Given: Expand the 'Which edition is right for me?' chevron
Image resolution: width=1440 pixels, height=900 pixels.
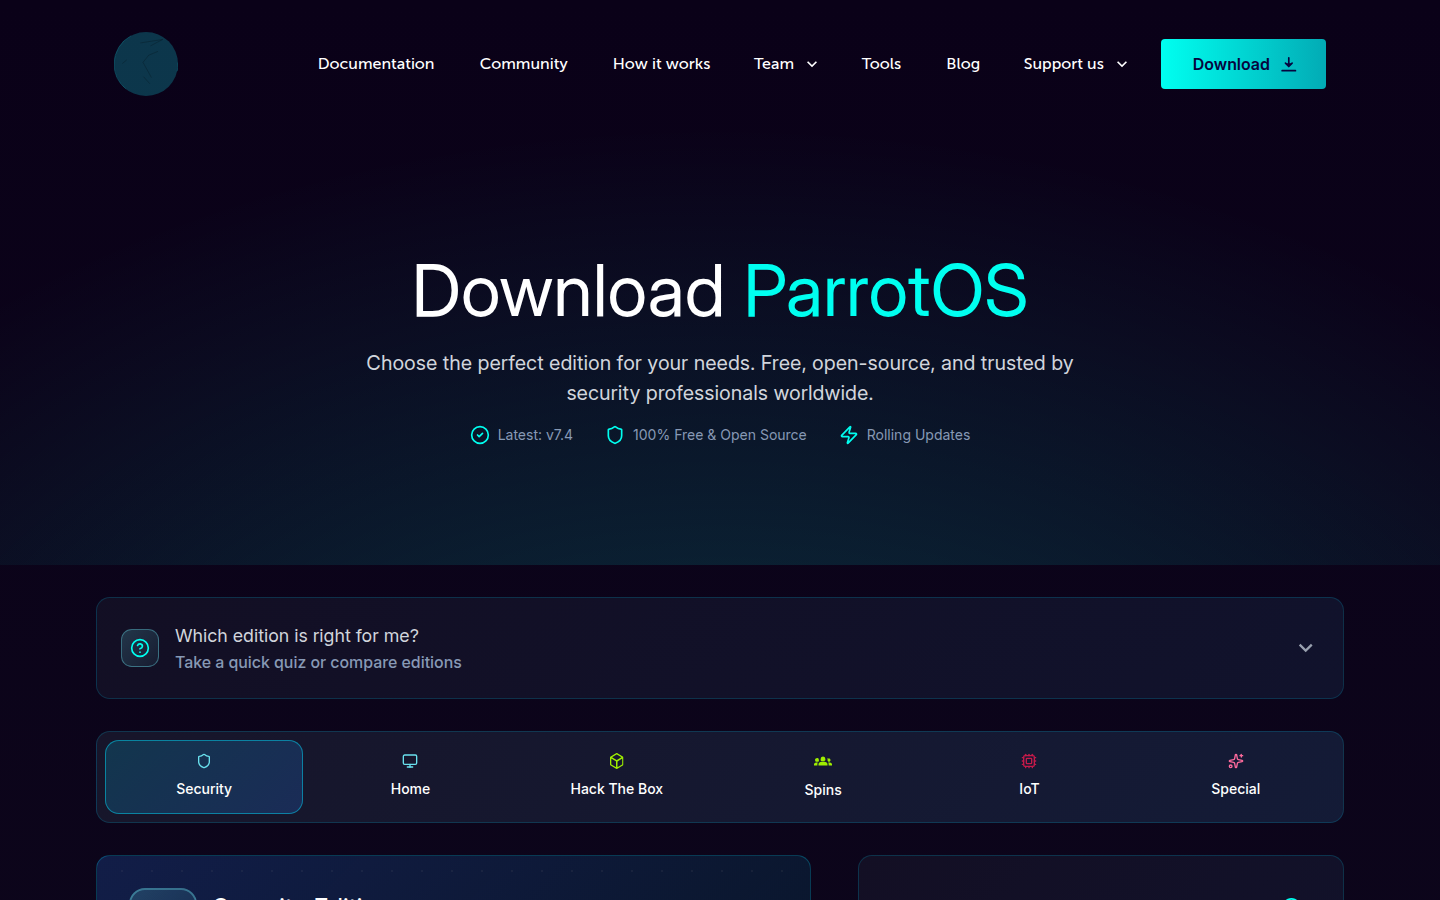Looking at the screenshot, I should point(1305,648).
